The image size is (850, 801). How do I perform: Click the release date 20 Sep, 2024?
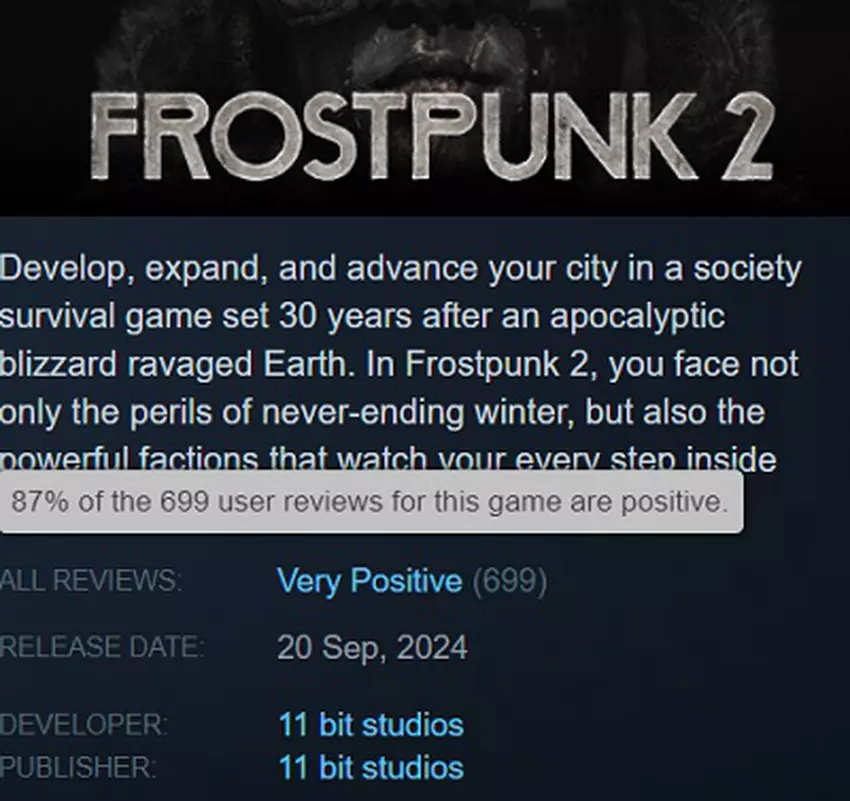(x=372, y=647)
